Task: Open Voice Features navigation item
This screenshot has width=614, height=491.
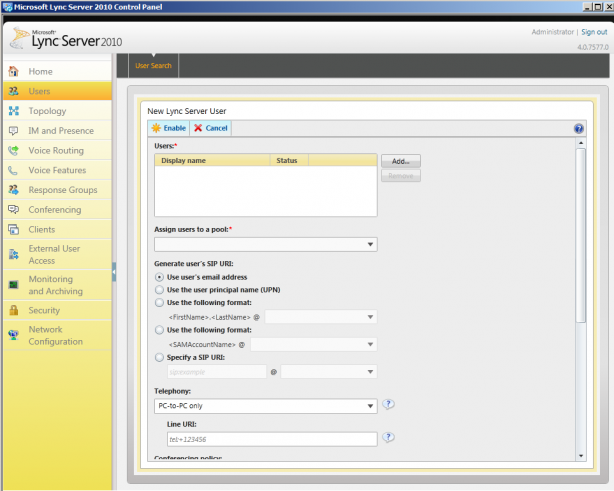Action: pos(57,170)
